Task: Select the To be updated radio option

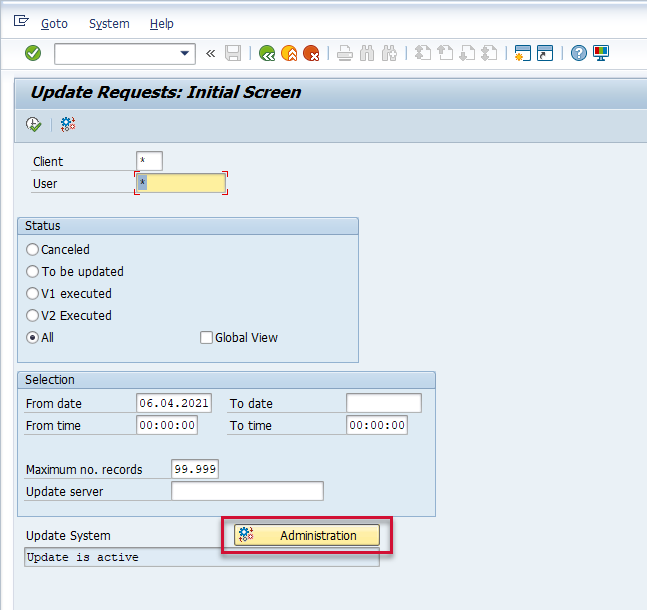Action: 33,272
